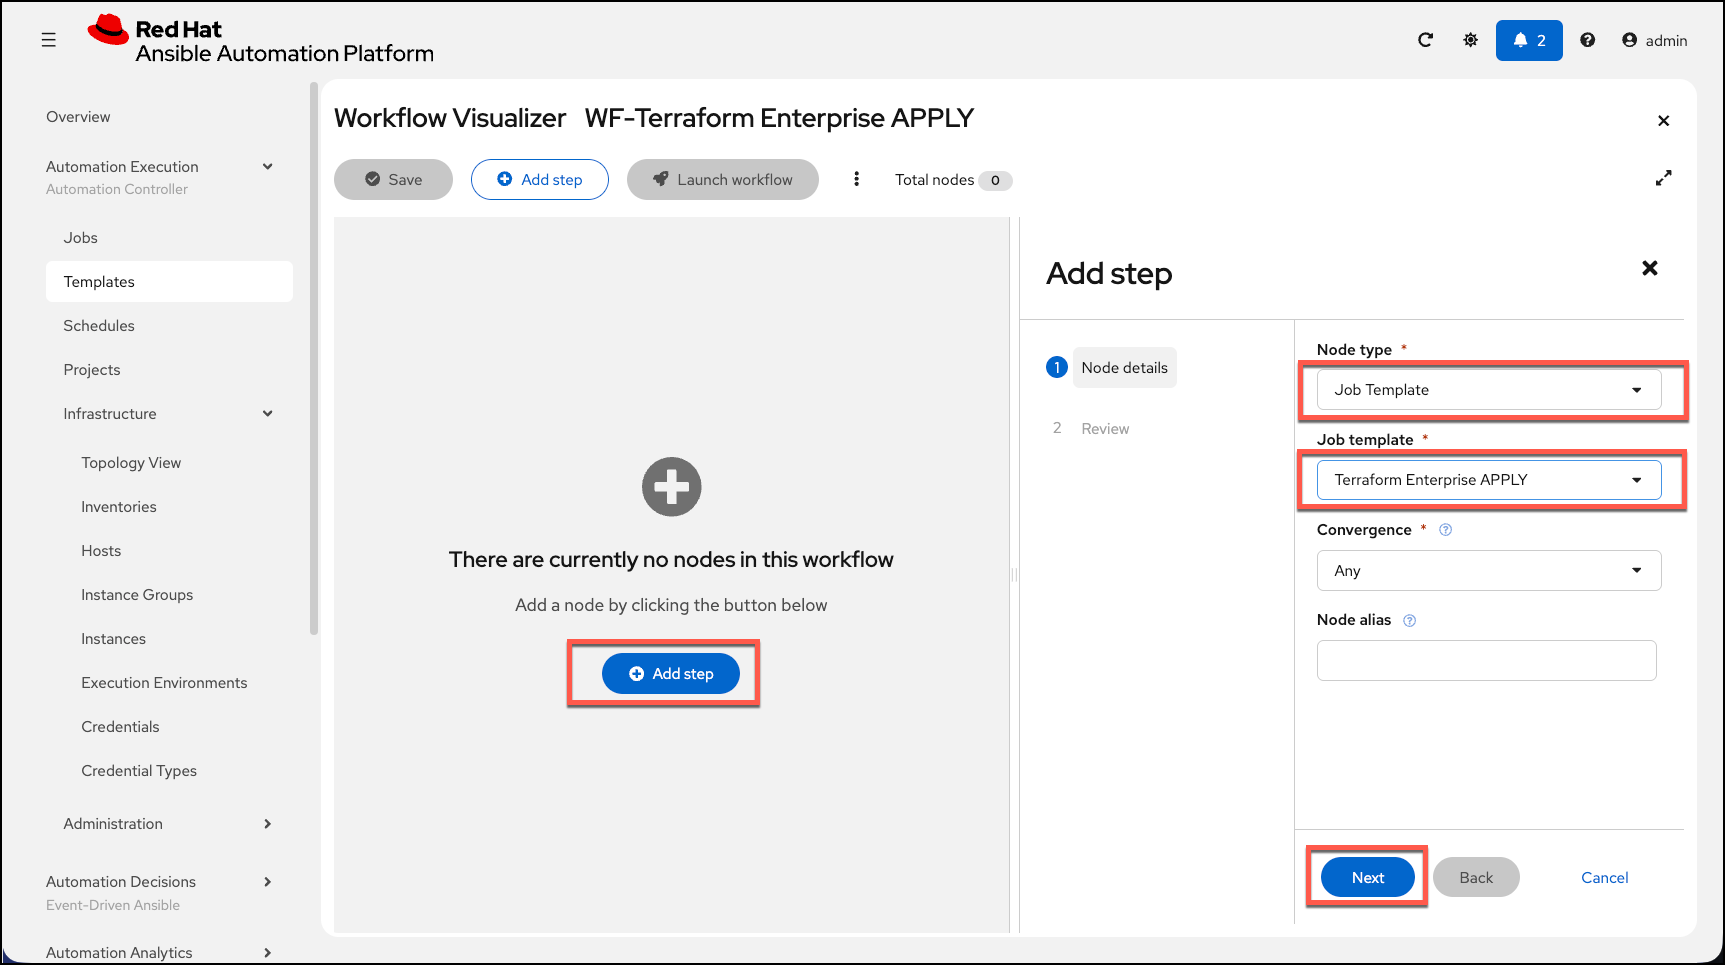Click the Save button
The height and width of the screenshot is (965, 1725).
tap(393, 179)
